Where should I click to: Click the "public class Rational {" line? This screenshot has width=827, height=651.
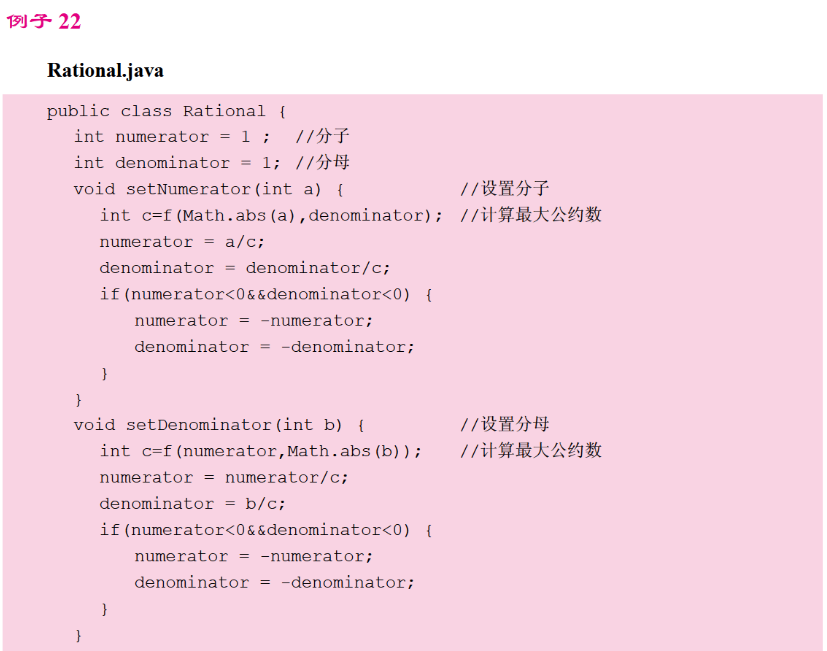tap(166, 111)
